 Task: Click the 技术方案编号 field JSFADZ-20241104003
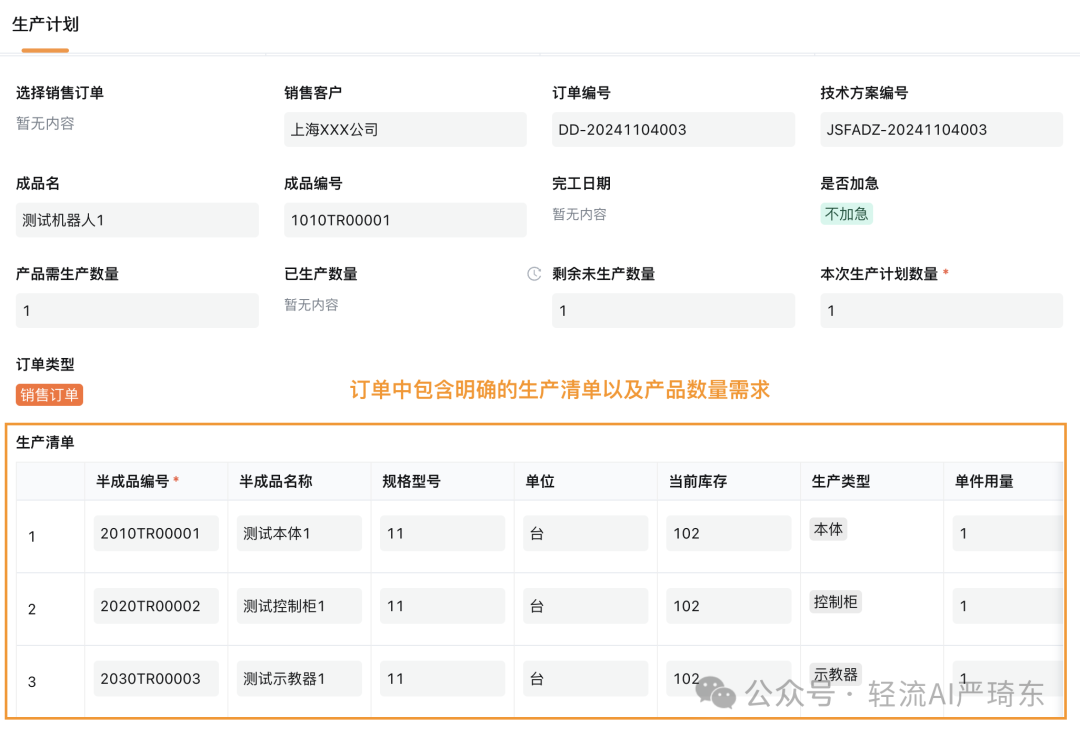click(x=941, y=129)
